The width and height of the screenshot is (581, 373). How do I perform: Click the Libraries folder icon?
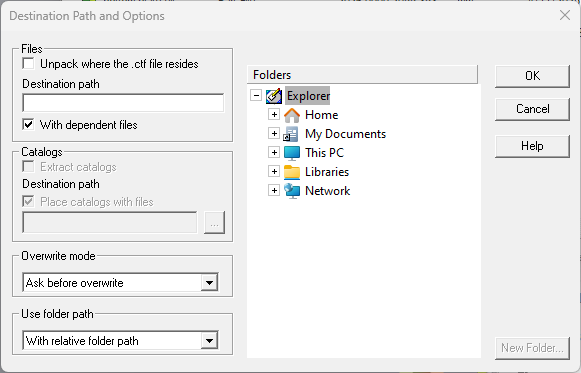(292, 172)
